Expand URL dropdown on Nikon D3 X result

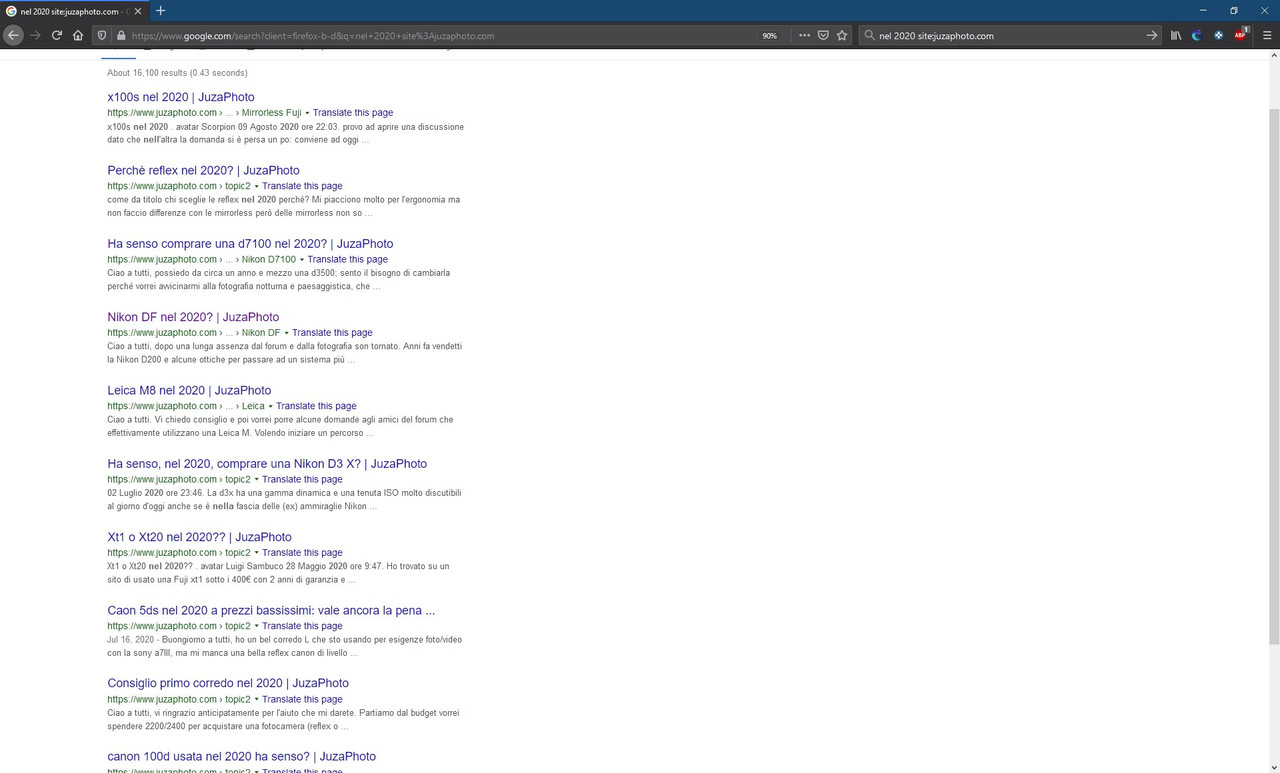point(256,480)
